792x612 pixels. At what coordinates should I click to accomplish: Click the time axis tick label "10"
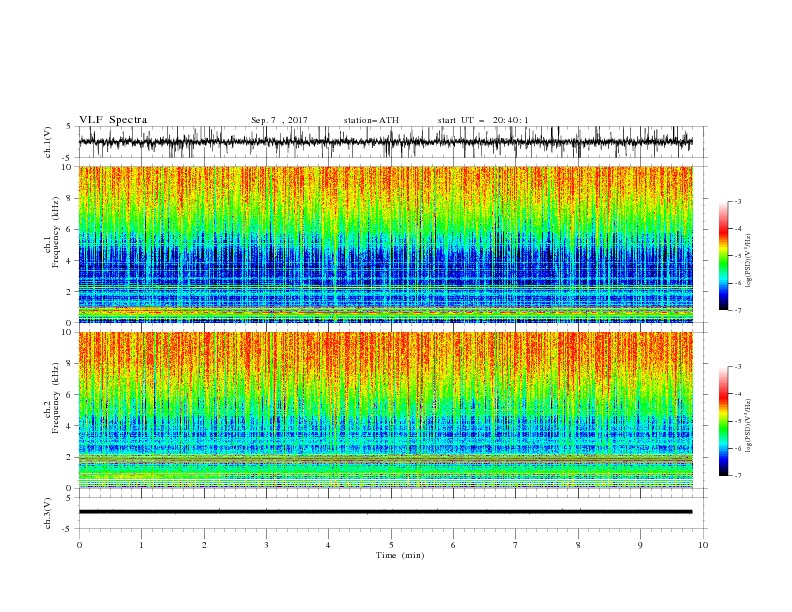coord(703,545)
